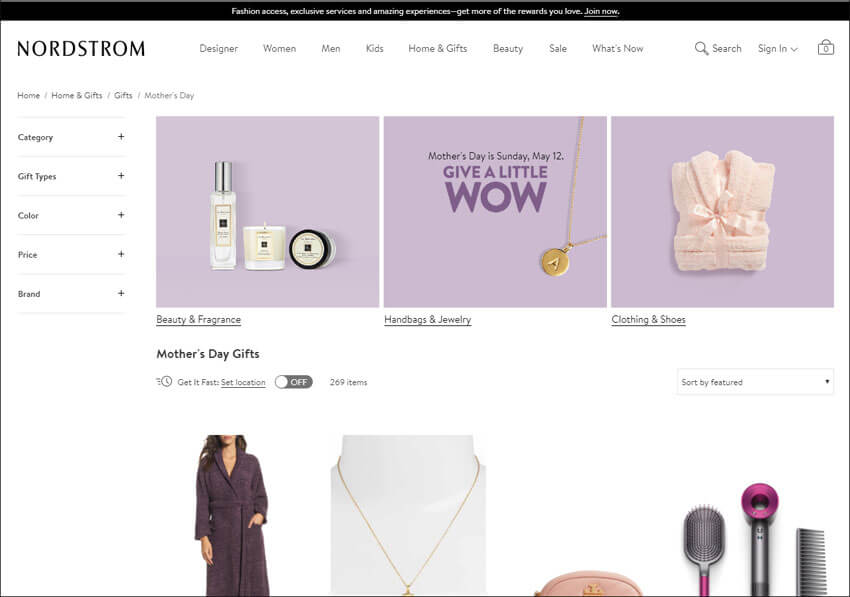This screenshot has width=850, height=597.
Task: Open the Home & Gifts menu
Action: 437,48
